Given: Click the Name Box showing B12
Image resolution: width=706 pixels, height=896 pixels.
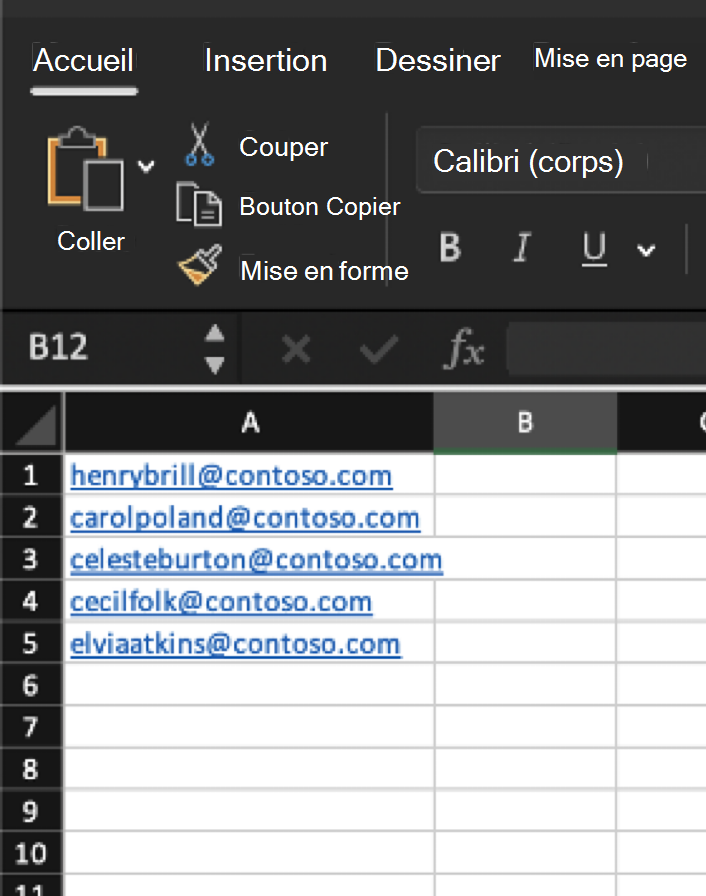Looking at the screenshot, I should coord(58,347).
